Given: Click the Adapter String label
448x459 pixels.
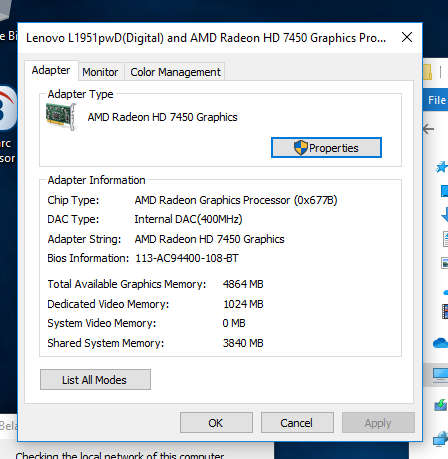Looking at the screenshot, I should [84, 239].
